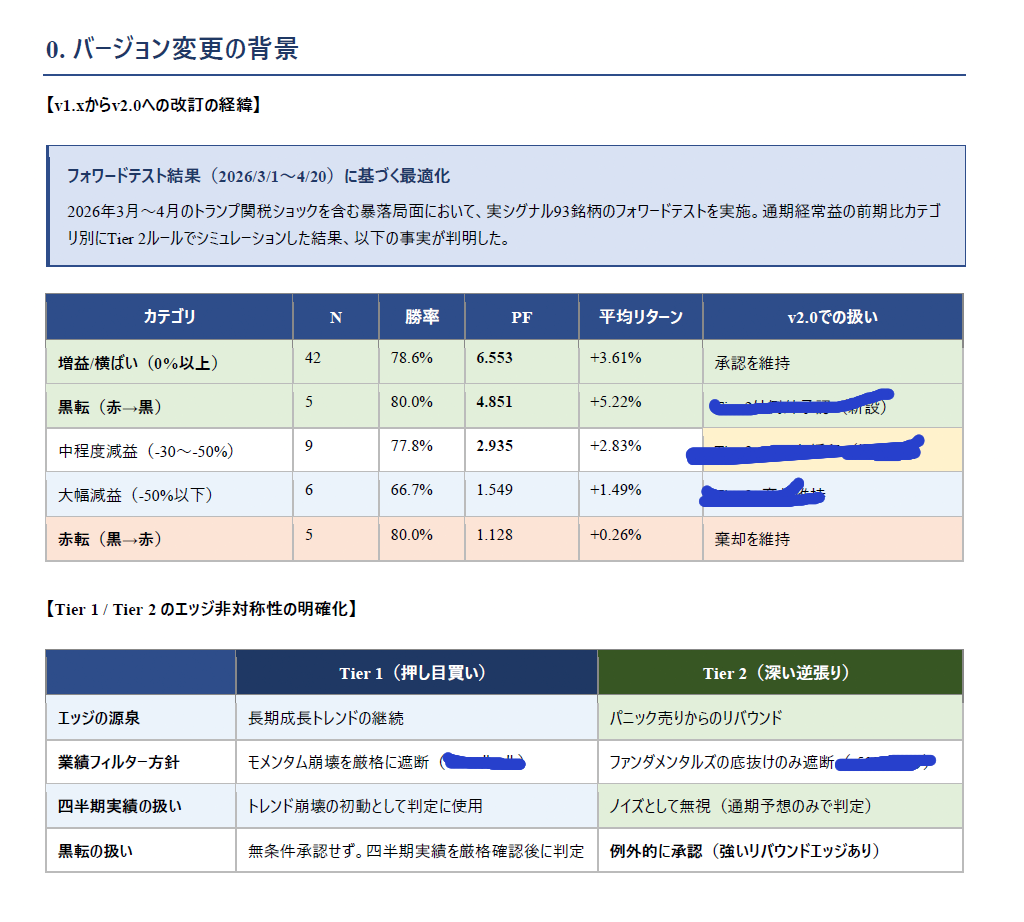Click the average return +5.22%
The width and height of the screenshot is (1024, 922).
(x=615, y=402)
